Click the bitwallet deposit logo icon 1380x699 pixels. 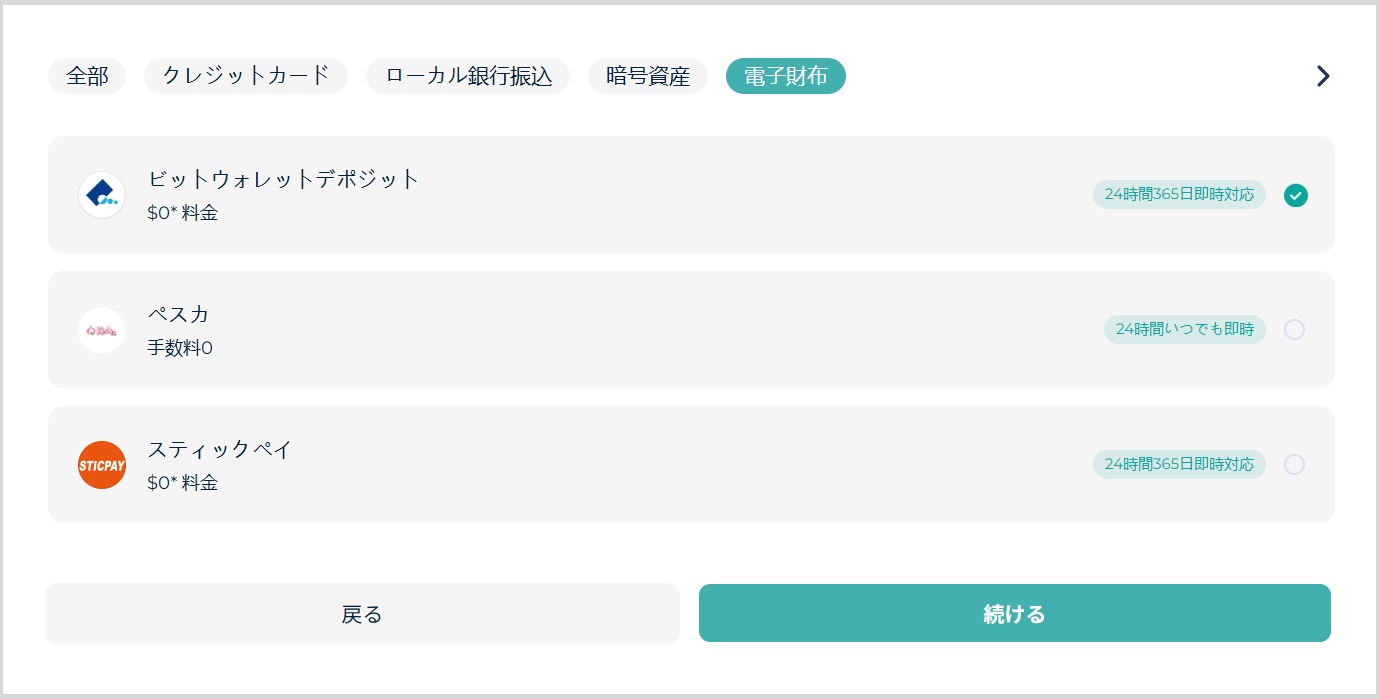point(102,195)
